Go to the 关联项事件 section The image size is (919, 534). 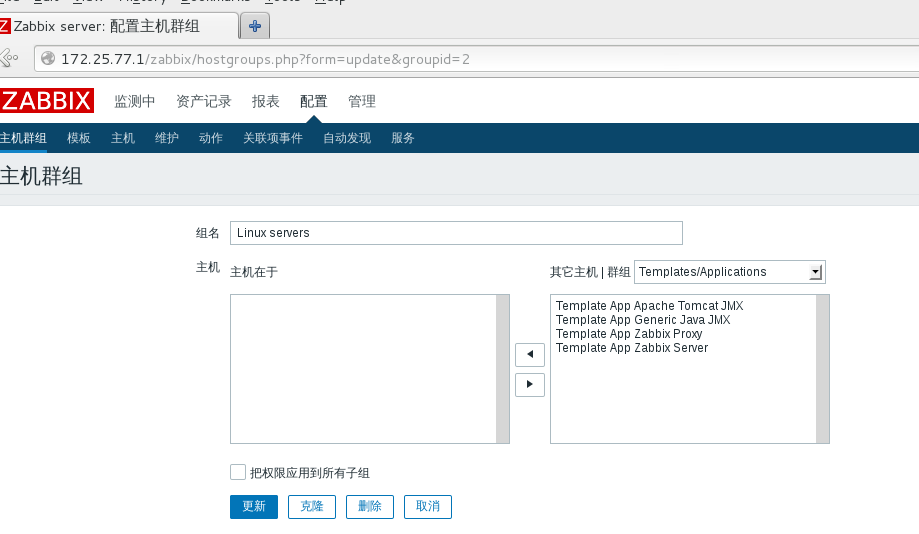[x=273, y=138]
